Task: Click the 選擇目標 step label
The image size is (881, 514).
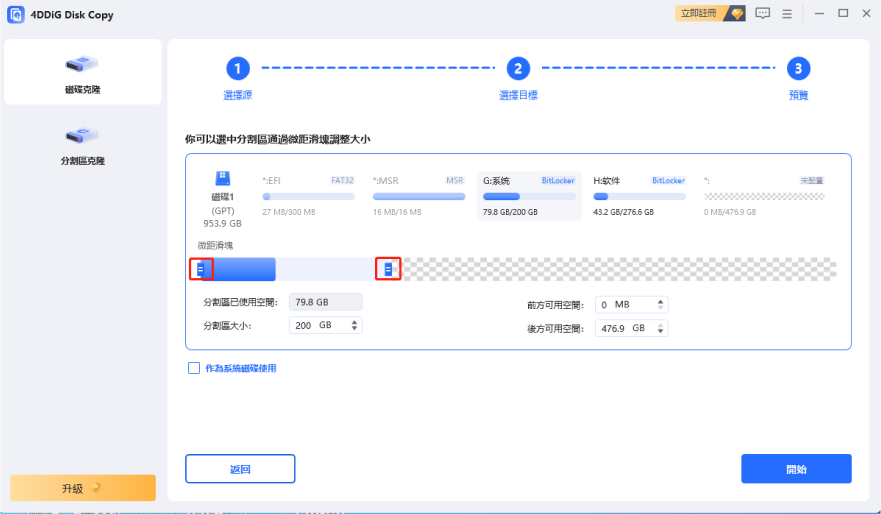Action: pyautogui.click(x=518, y=95)
